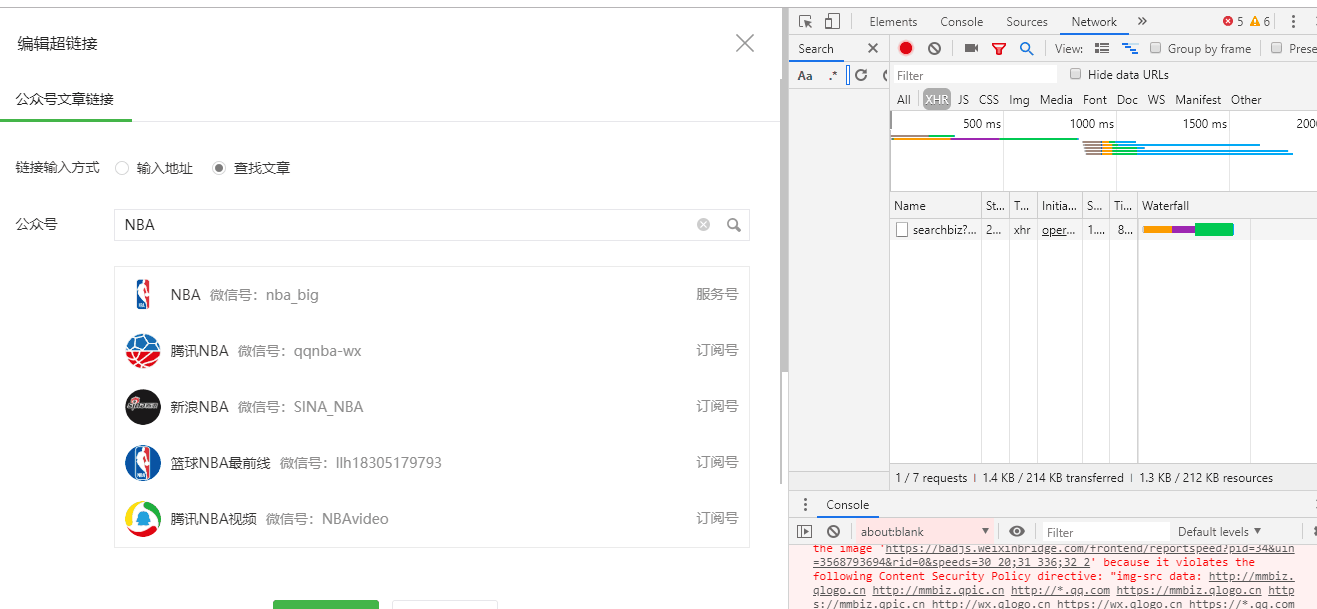
Task: Select 公众号文章链接 tab
Action: click(x=65, y=99)
